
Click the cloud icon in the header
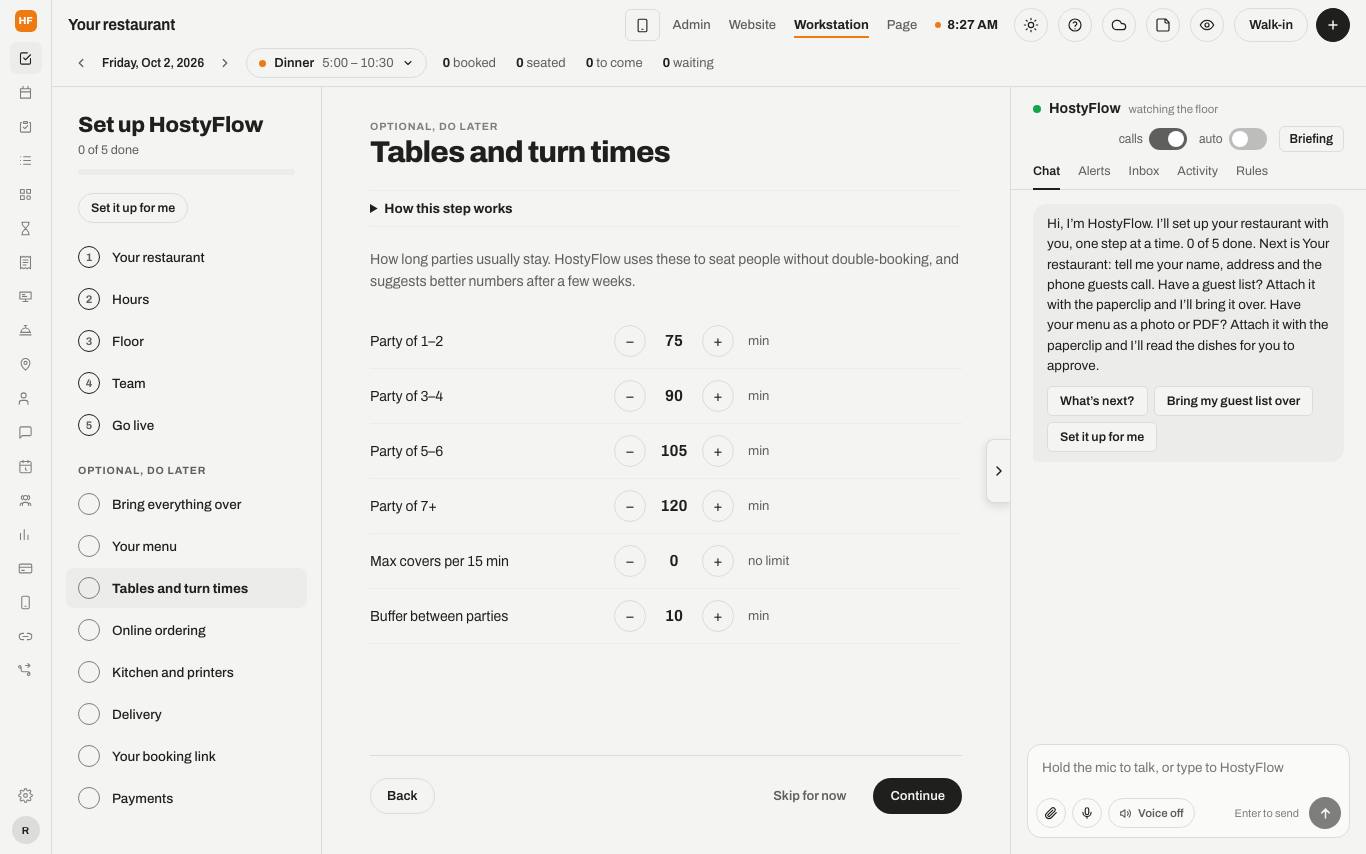(1119, 25)
